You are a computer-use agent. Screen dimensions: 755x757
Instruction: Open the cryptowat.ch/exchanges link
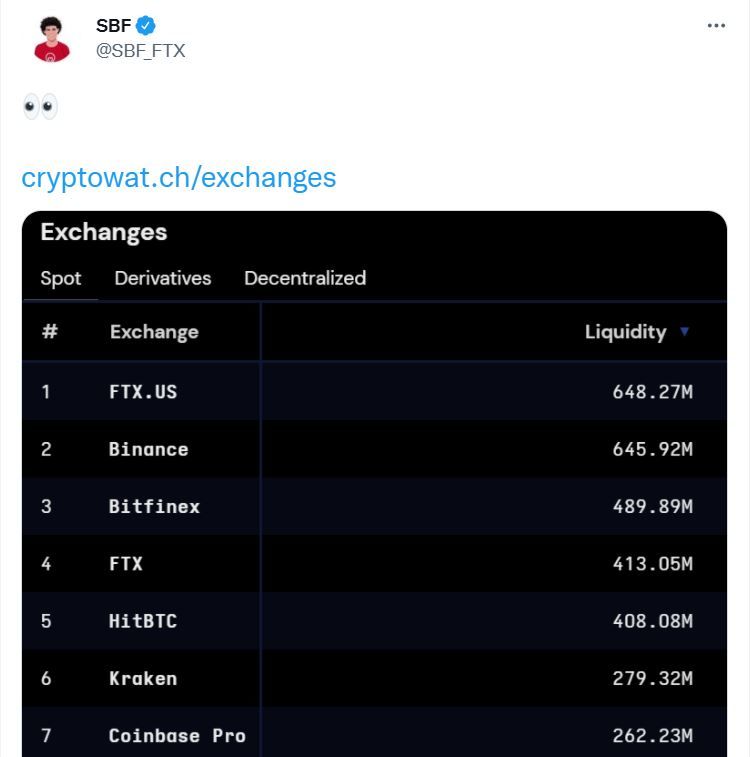click(179, 178)
